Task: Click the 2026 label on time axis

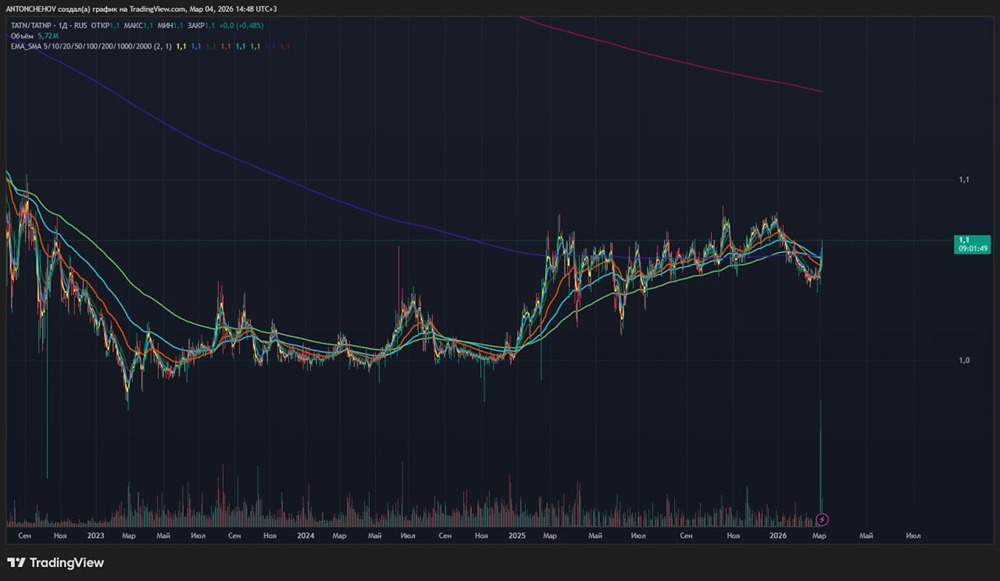Action: 776,536
